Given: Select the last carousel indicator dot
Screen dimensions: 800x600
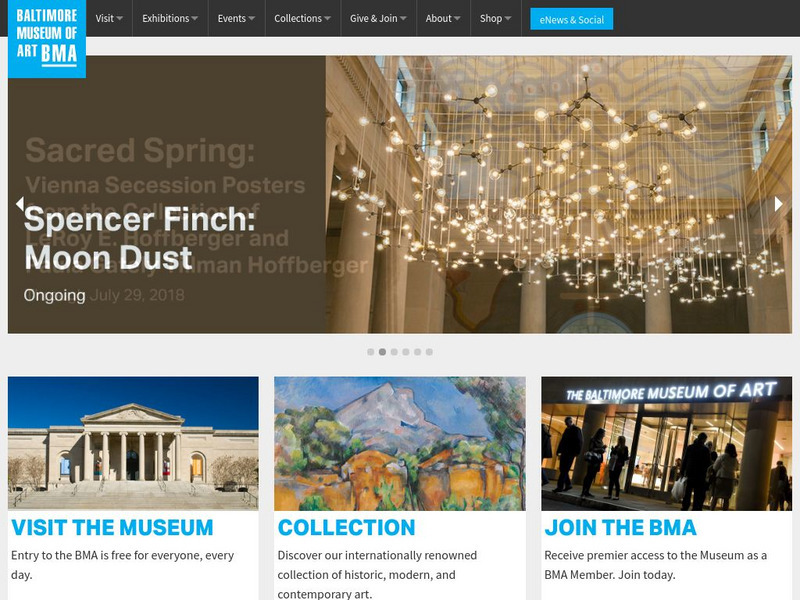Looking at the screenshot, I should coord(430,352).
